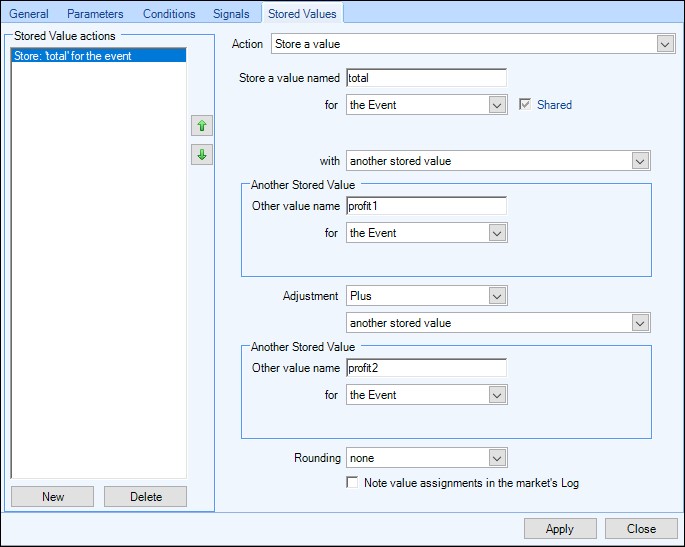Click the 'total' value name field
Screen dimensions: 685x547
click(426, 78)
